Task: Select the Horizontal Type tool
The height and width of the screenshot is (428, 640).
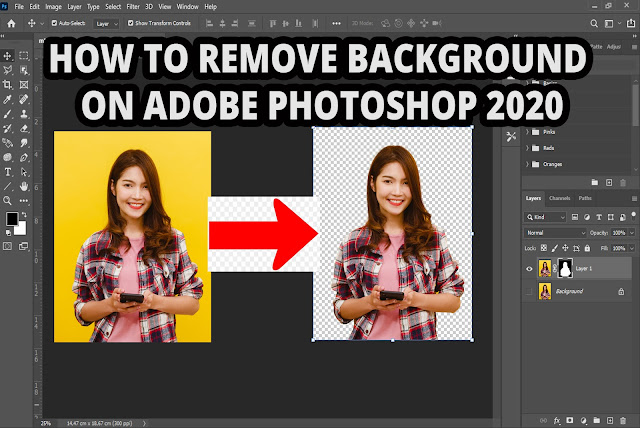Action: click(x=7, y=172)
